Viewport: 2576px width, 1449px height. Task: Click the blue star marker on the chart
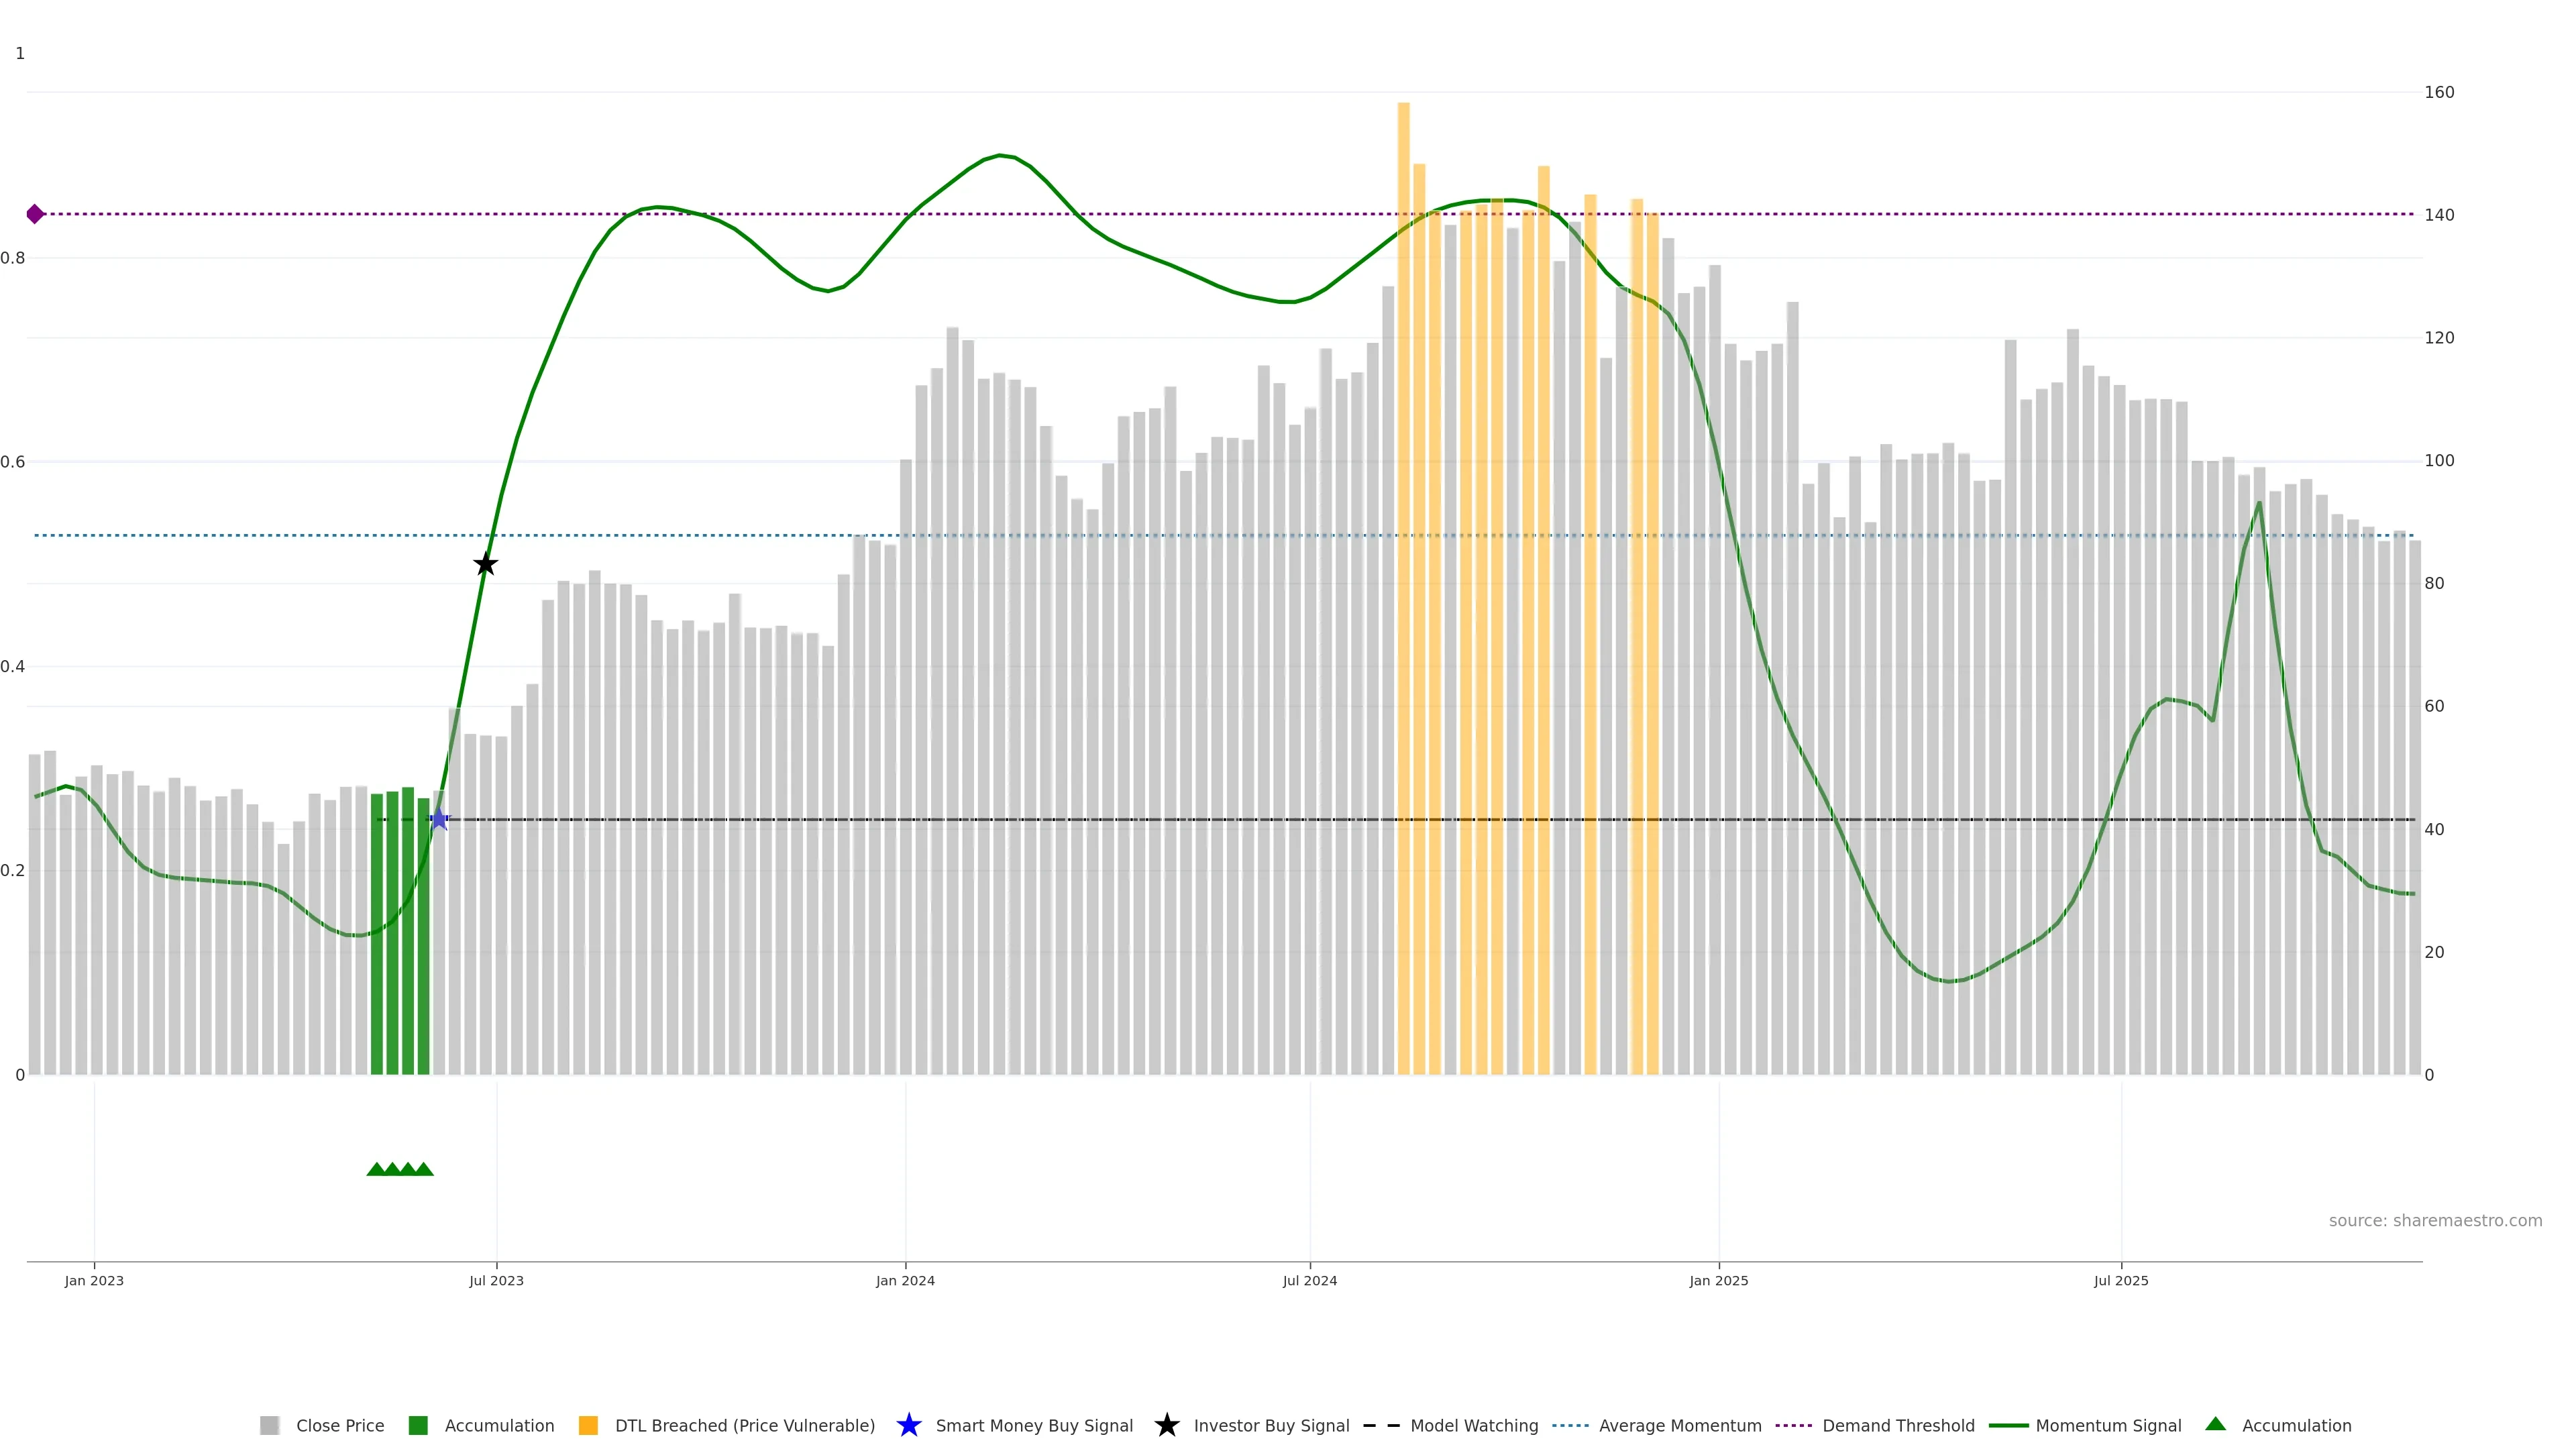point(439,820)
